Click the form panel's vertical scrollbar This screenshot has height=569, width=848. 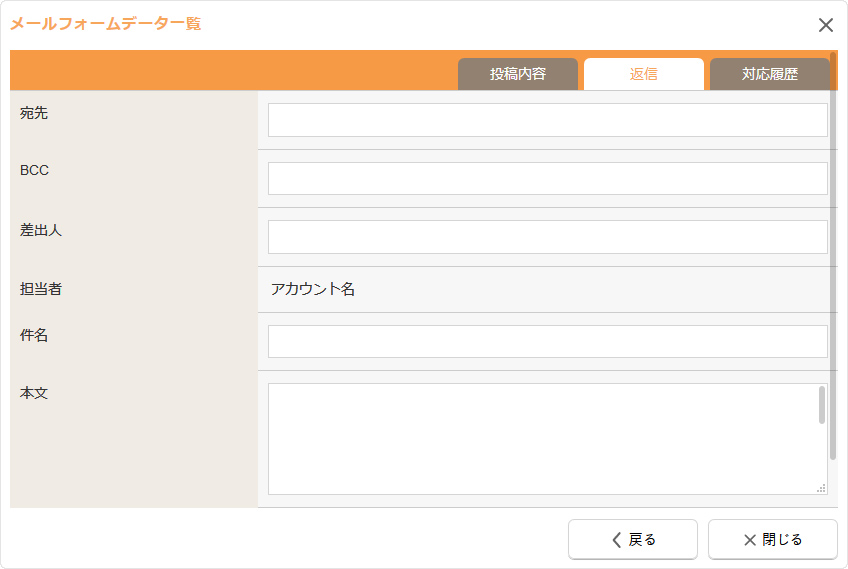pos(833,260)
